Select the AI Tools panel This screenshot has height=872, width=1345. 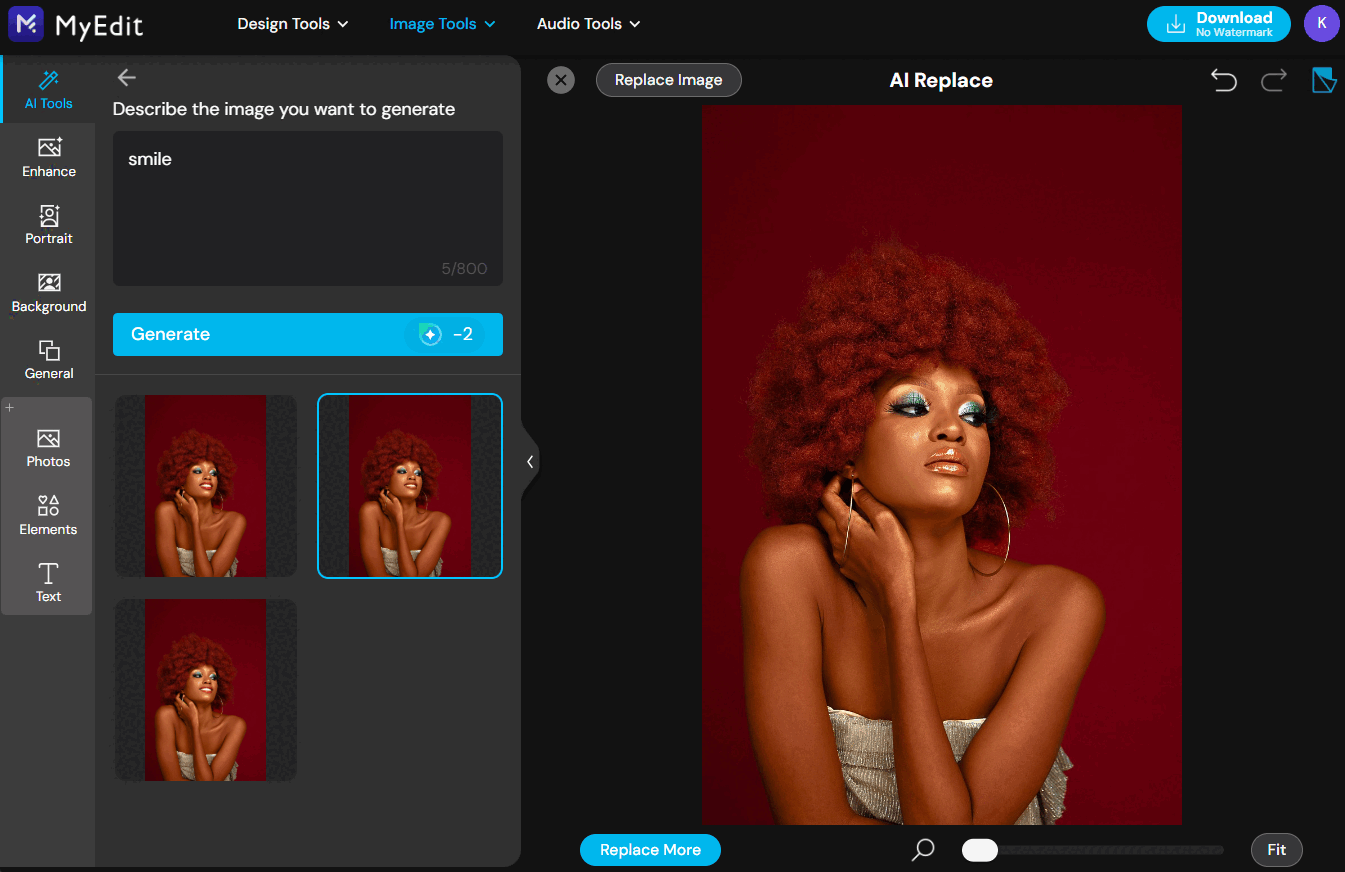tap(48, 89)
